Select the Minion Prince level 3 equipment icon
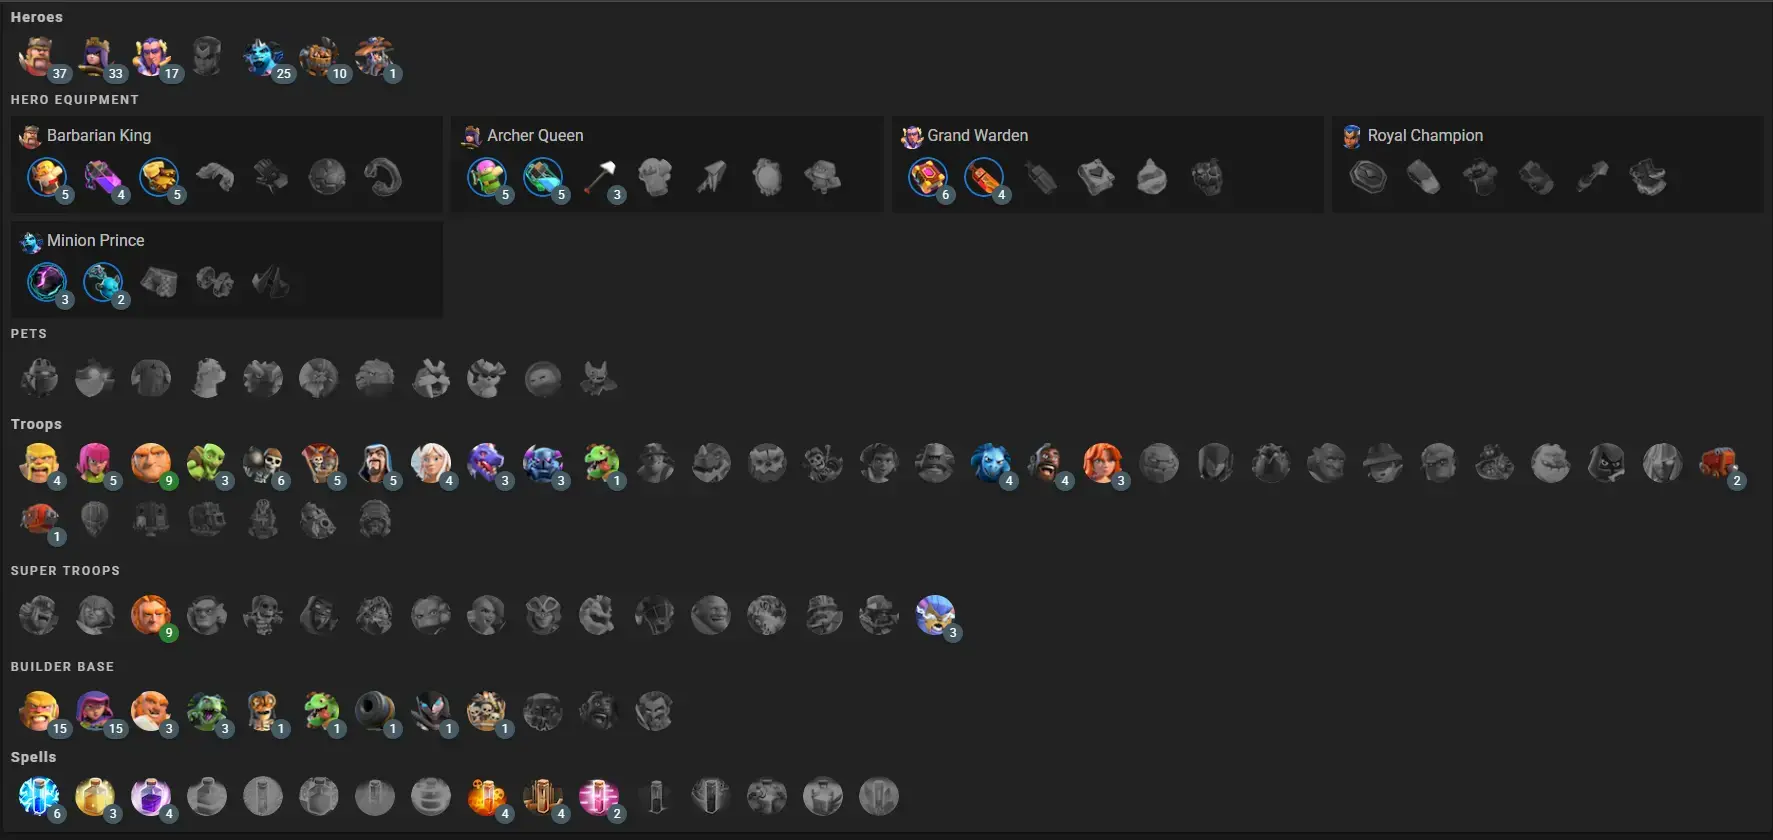The width and height of the screenshot is (1773, 840). [47, 283]
